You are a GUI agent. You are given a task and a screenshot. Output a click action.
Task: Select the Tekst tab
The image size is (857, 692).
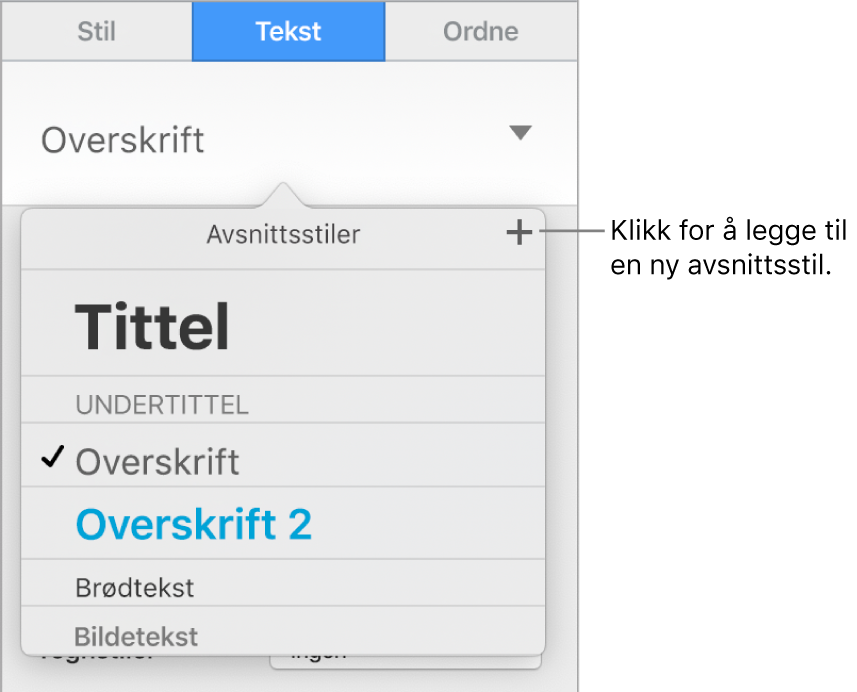click(288, 31)
